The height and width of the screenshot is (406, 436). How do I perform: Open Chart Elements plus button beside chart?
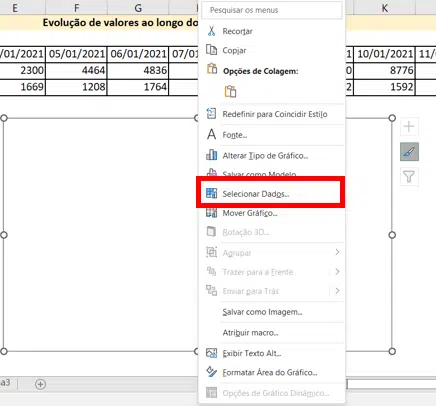(409, 127)
